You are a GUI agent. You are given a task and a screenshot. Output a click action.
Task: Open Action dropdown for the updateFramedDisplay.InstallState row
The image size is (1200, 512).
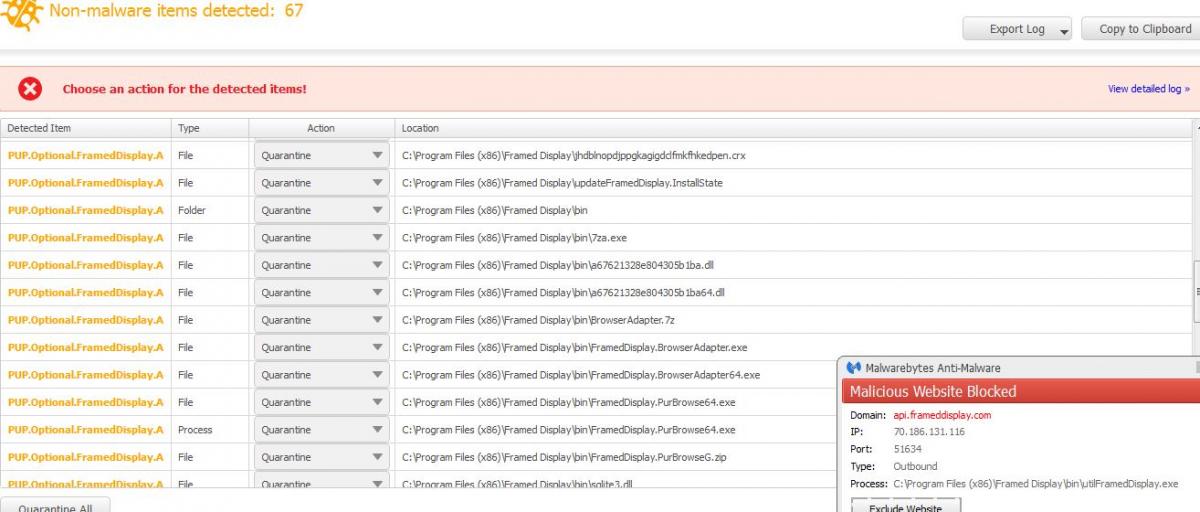pyautogui.click(x=322, y=183)
